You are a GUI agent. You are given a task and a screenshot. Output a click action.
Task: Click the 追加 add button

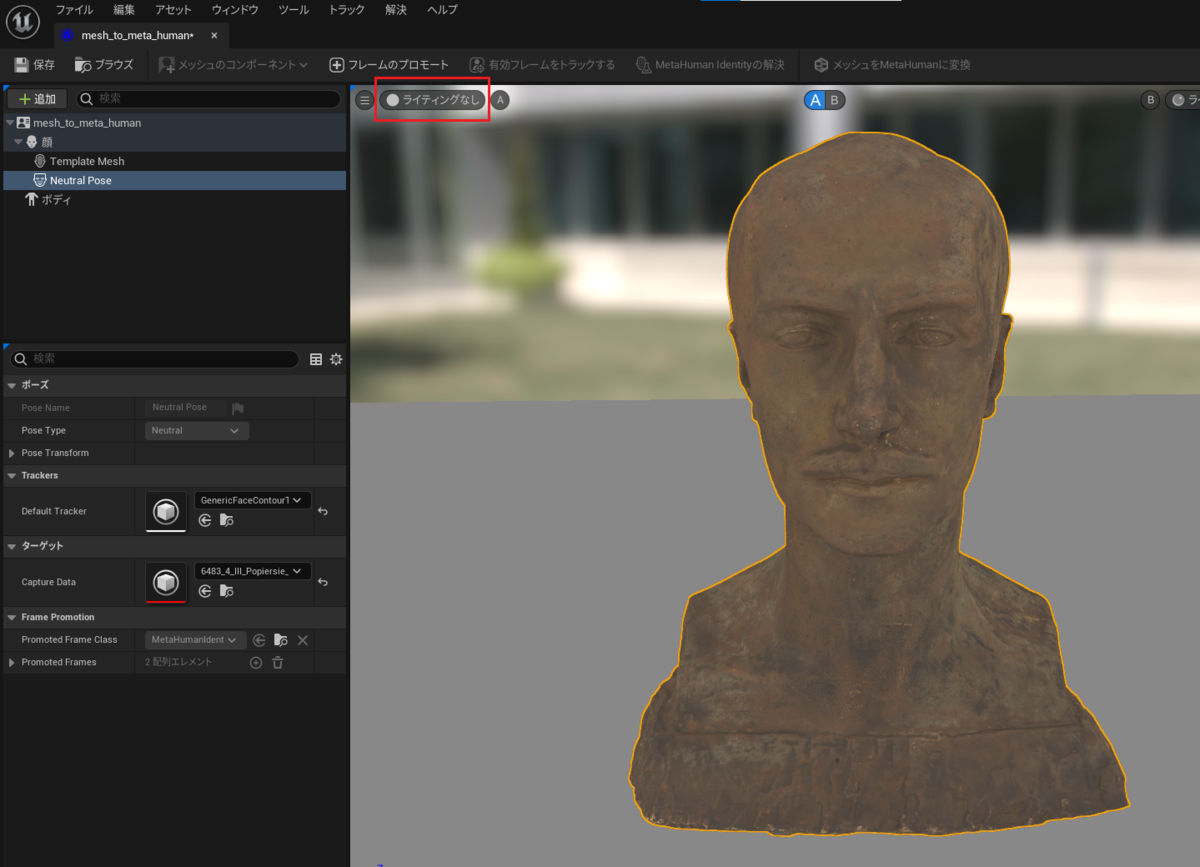pyautogui.click(x=37, y=99)
